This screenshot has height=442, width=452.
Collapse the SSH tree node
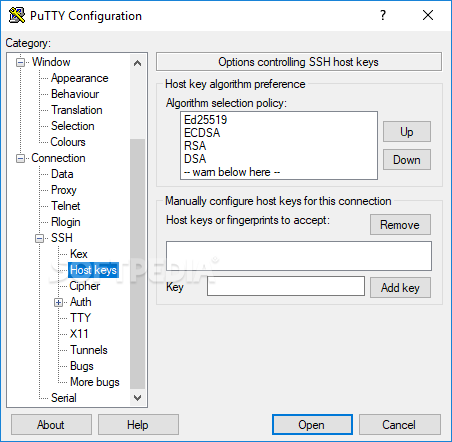(40, 238)
